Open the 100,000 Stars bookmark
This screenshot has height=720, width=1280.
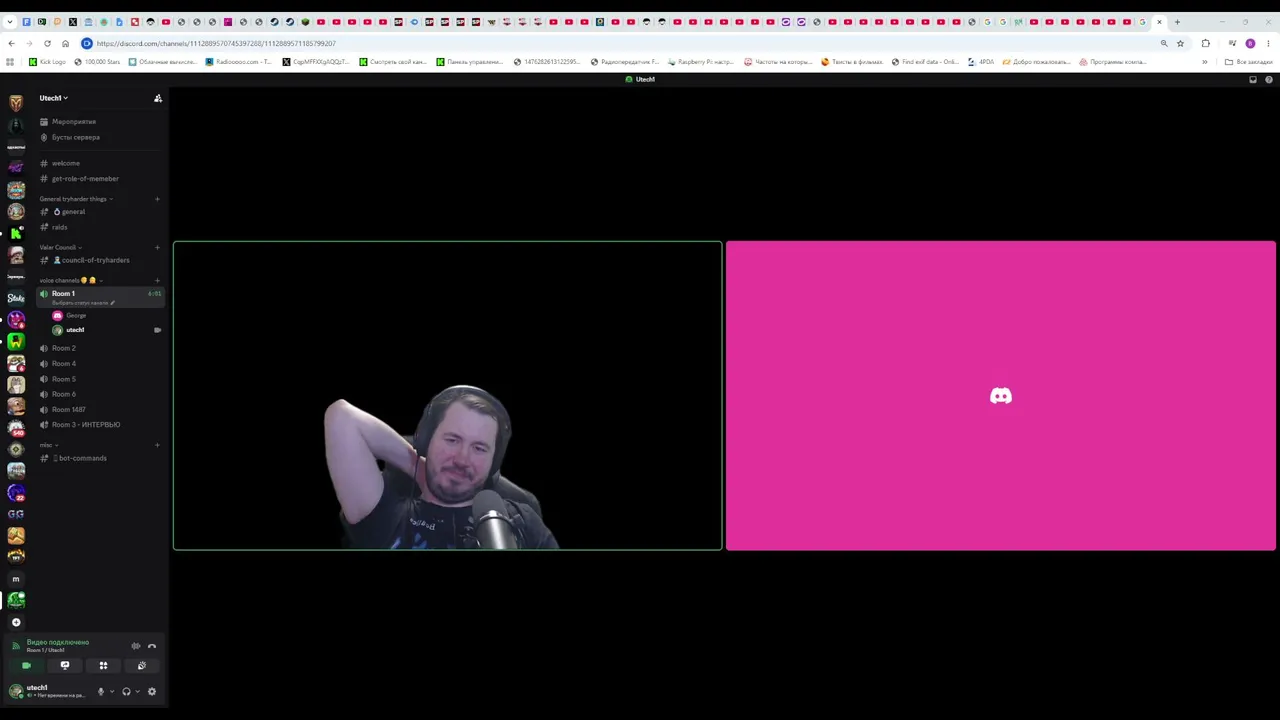[97, 62]
